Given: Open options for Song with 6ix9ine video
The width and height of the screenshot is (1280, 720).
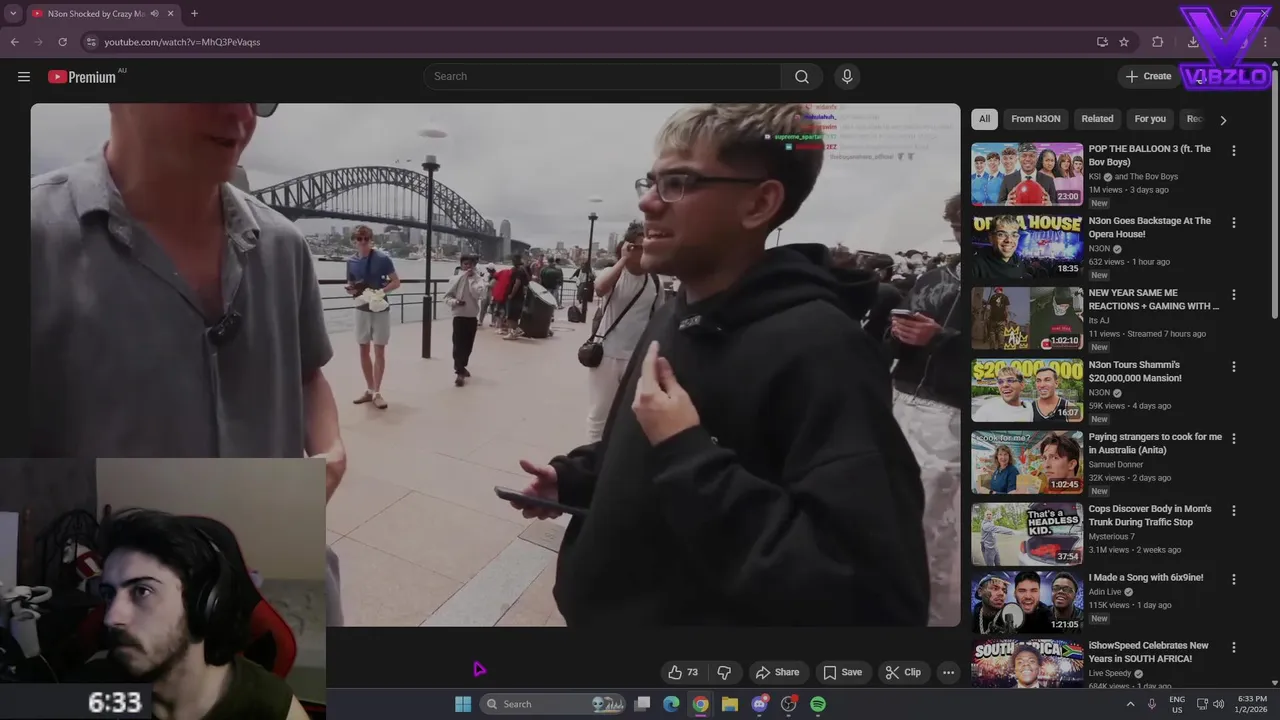Looking at the screenshot, I should click(x=1233, y=579).
